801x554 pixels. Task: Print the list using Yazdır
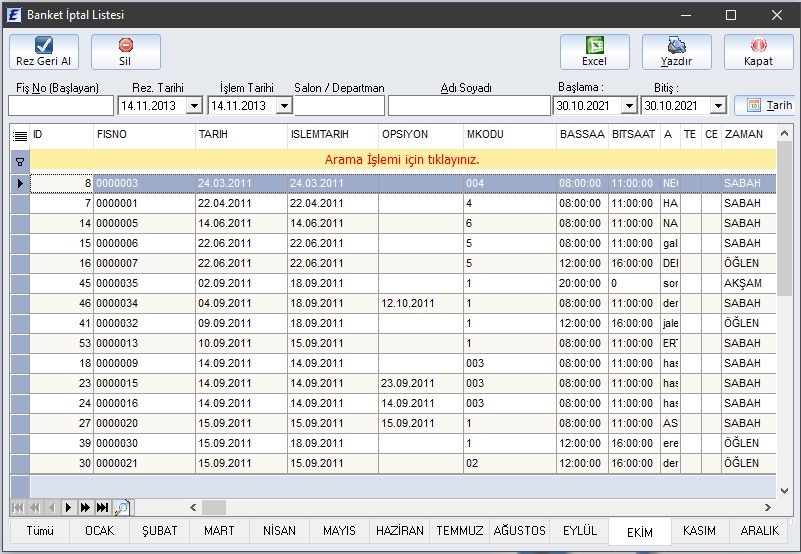tap(676, 51)
